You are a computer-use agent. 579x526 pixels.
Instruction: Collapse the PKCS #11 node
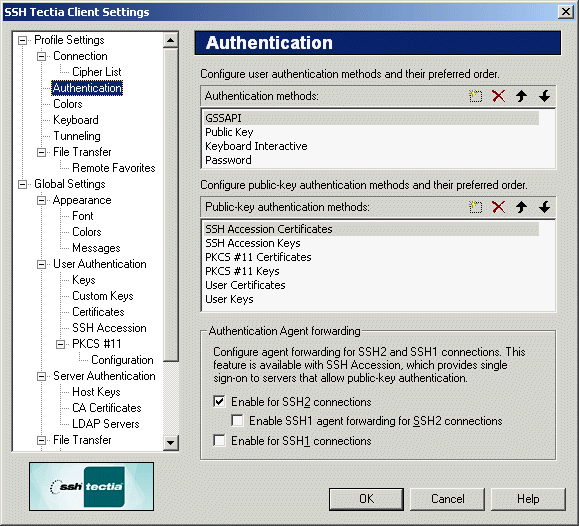point(60,344)
